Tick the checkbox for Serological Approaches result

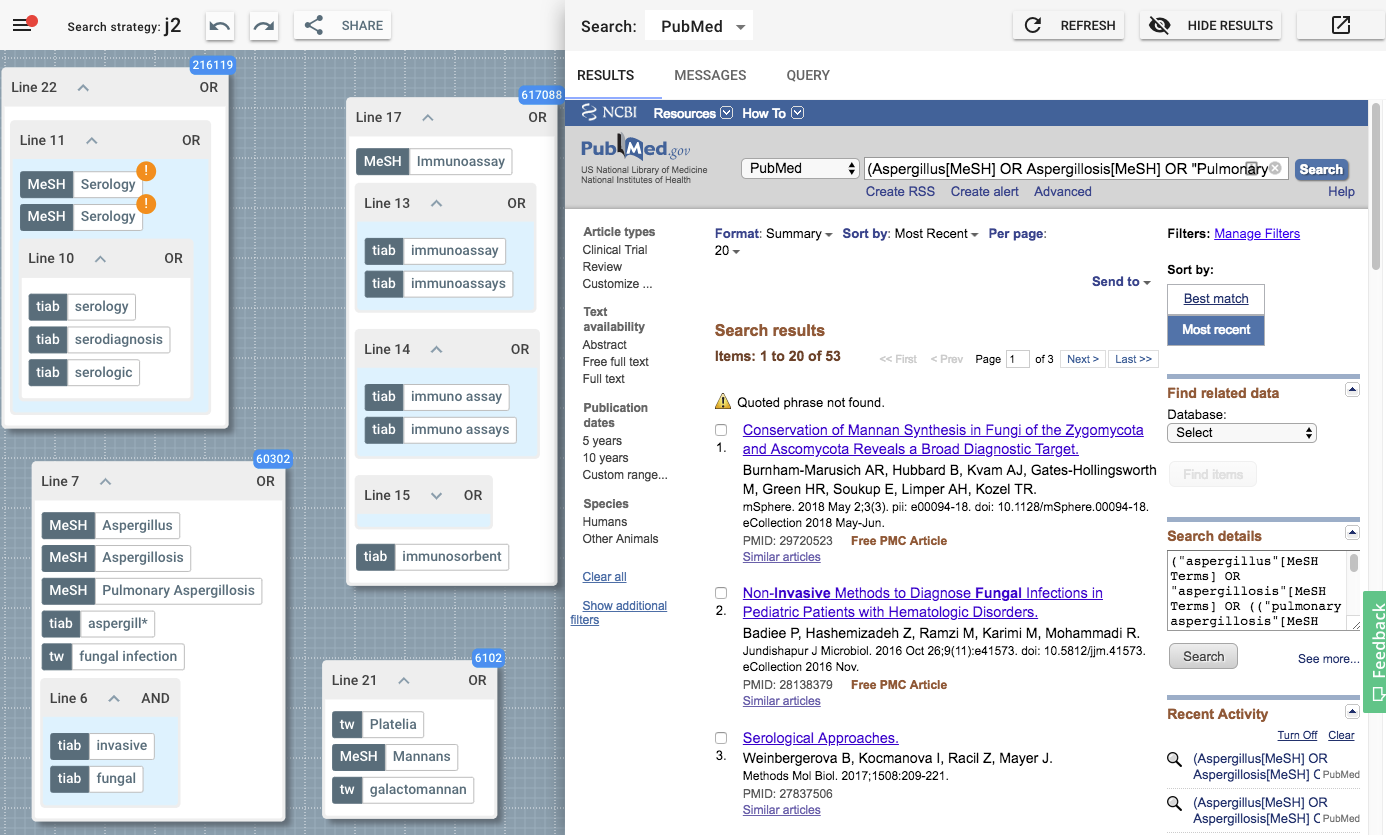tap(721, 738)
